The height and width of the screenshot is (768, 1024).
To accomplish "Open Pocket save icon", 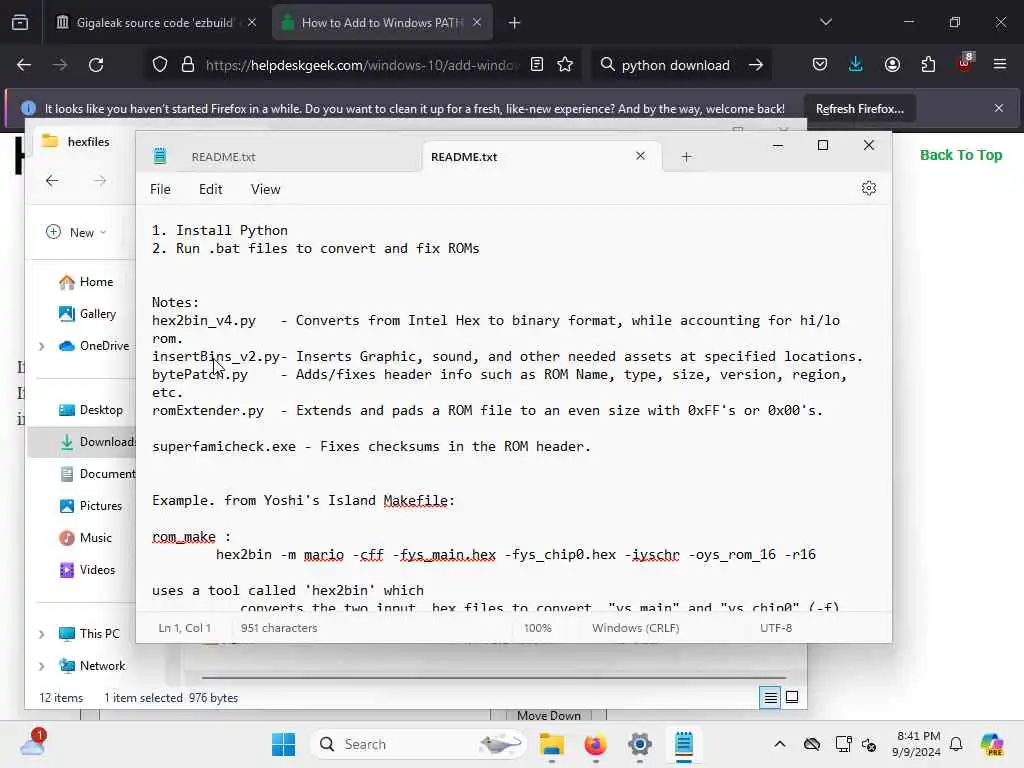I will click(x=820, y=65).
